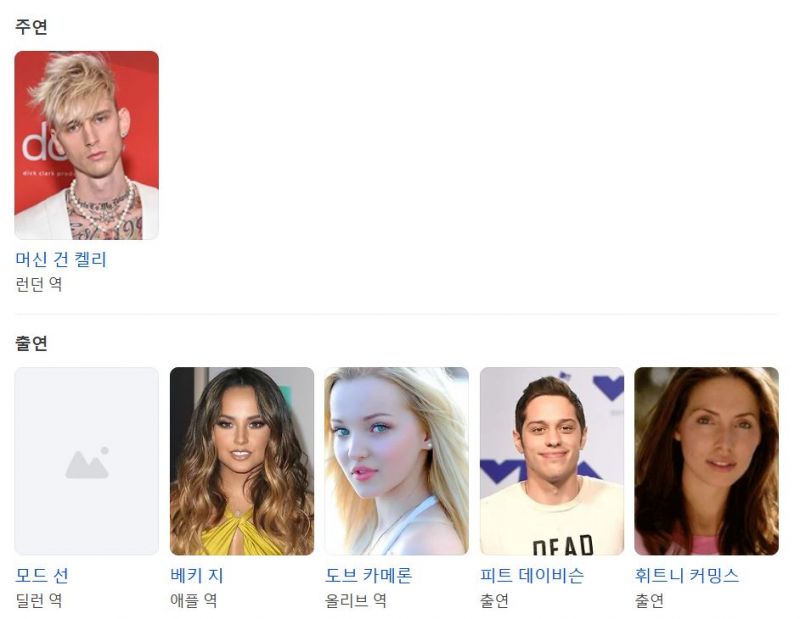The height and width of the screenshot is (619, 800).
Task: Open the 피트 데이비슨 name link
Action: [x=532, y=575]
